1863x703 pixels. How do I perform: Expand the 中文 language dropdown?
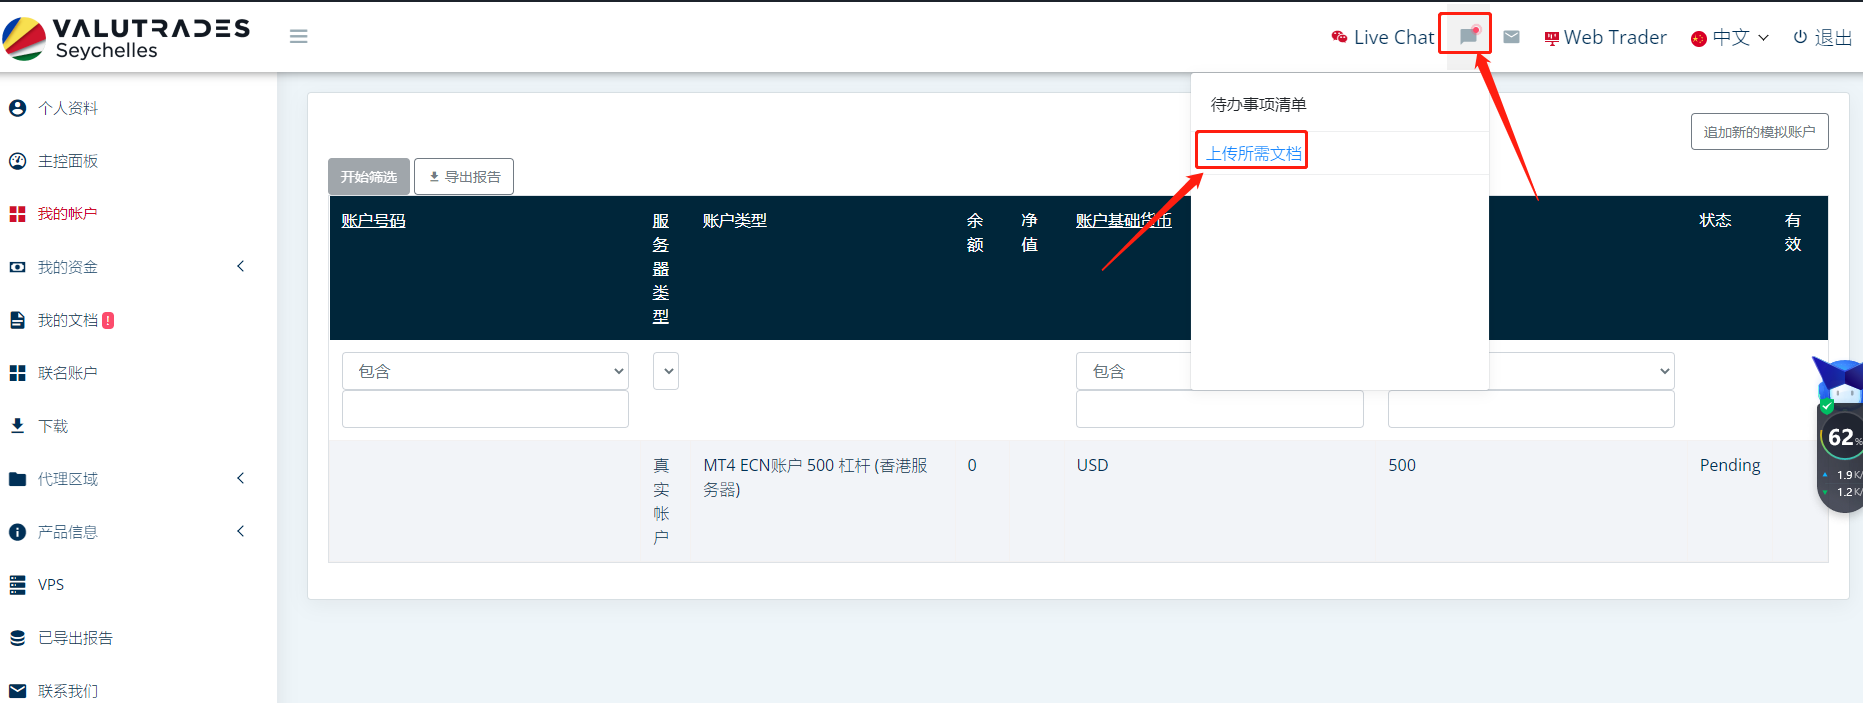1730,37
